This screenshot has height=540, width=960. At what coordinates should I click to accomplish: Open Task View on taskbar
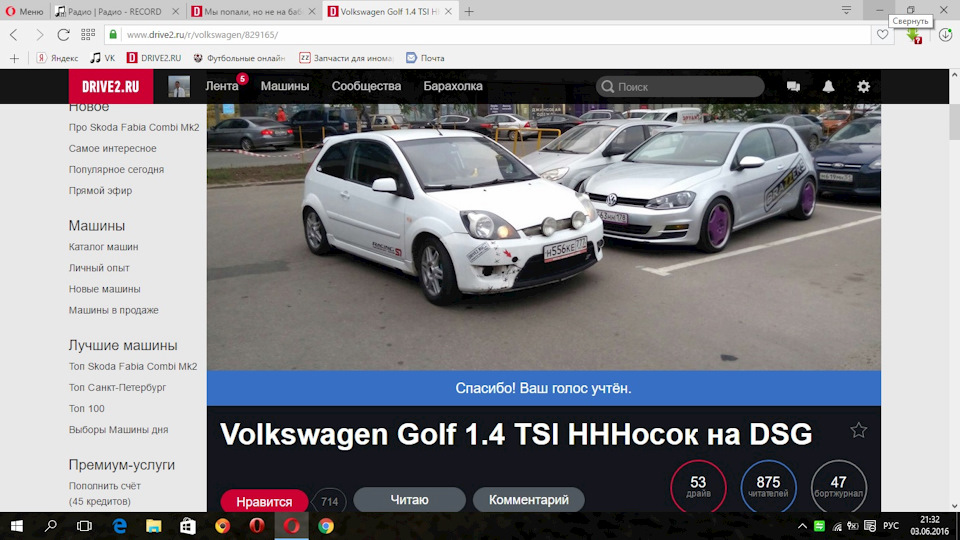tap(84, 526)
